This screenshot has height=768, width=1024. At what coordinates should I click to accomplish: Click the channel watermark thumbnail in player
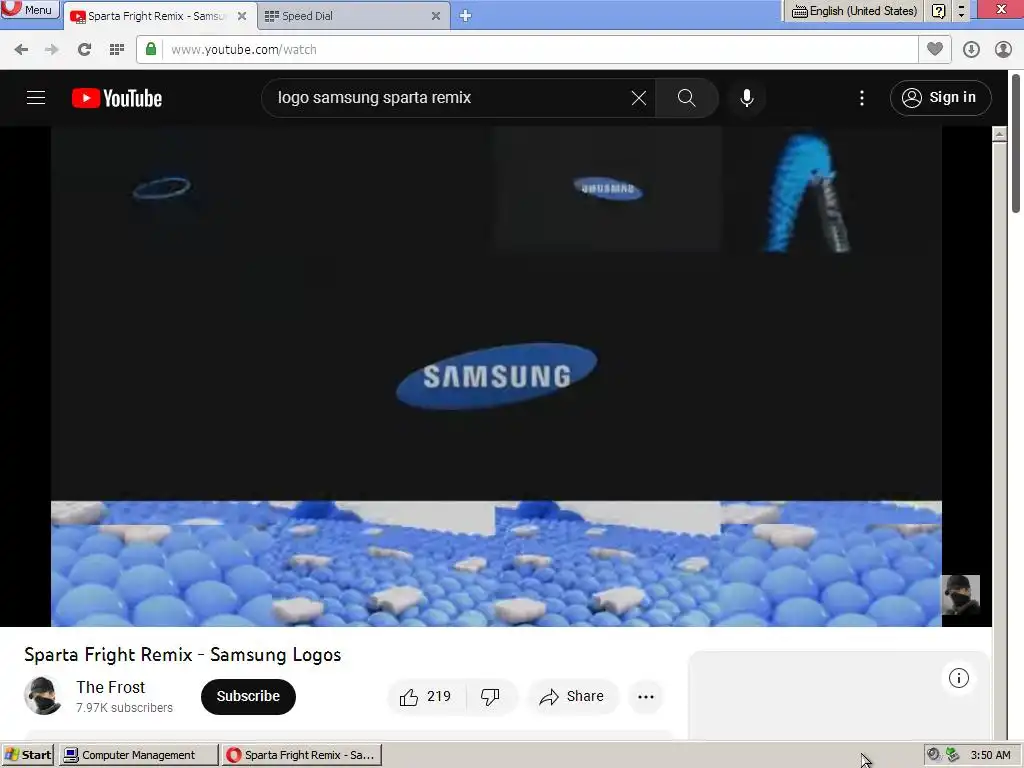click(961, 595)
